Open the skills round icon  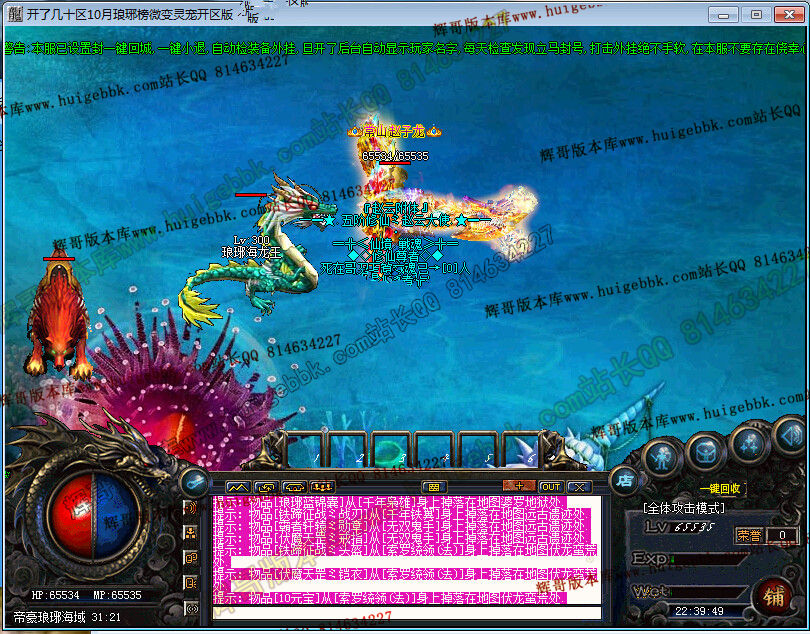tap(749, 440)
